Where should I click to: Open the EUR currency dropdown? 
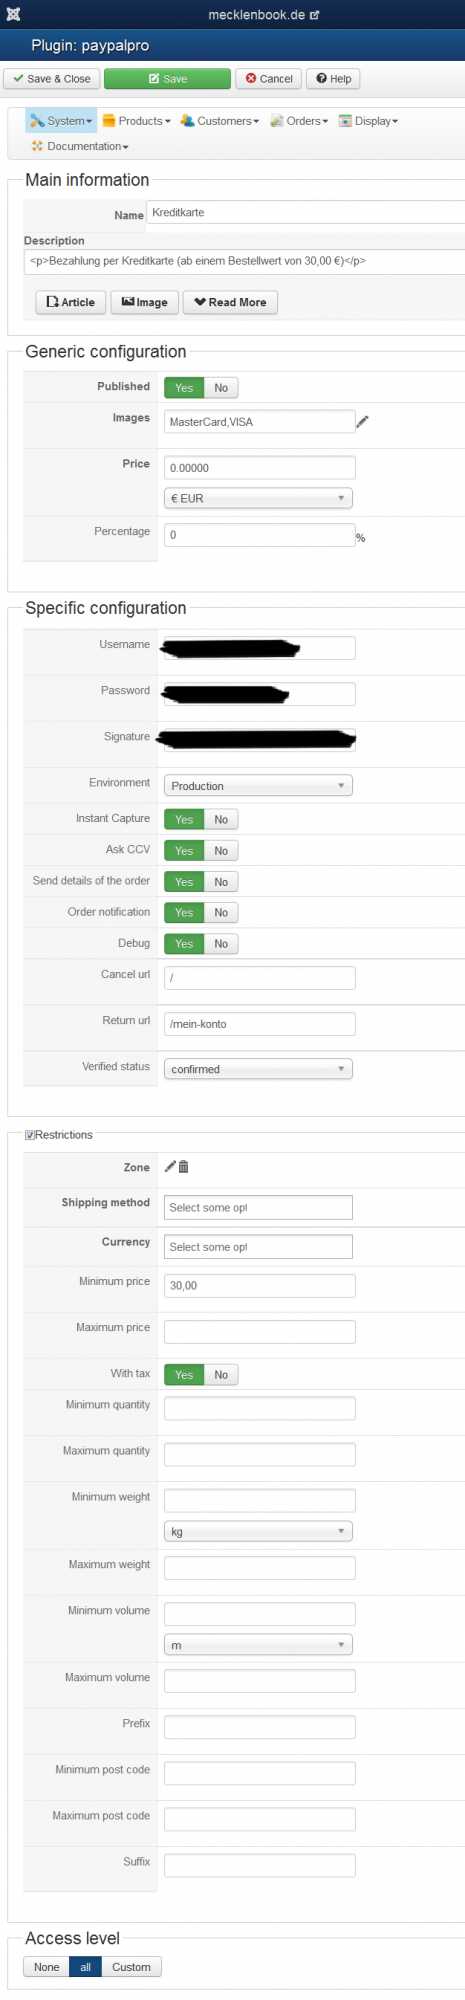[x=258, y=498]
